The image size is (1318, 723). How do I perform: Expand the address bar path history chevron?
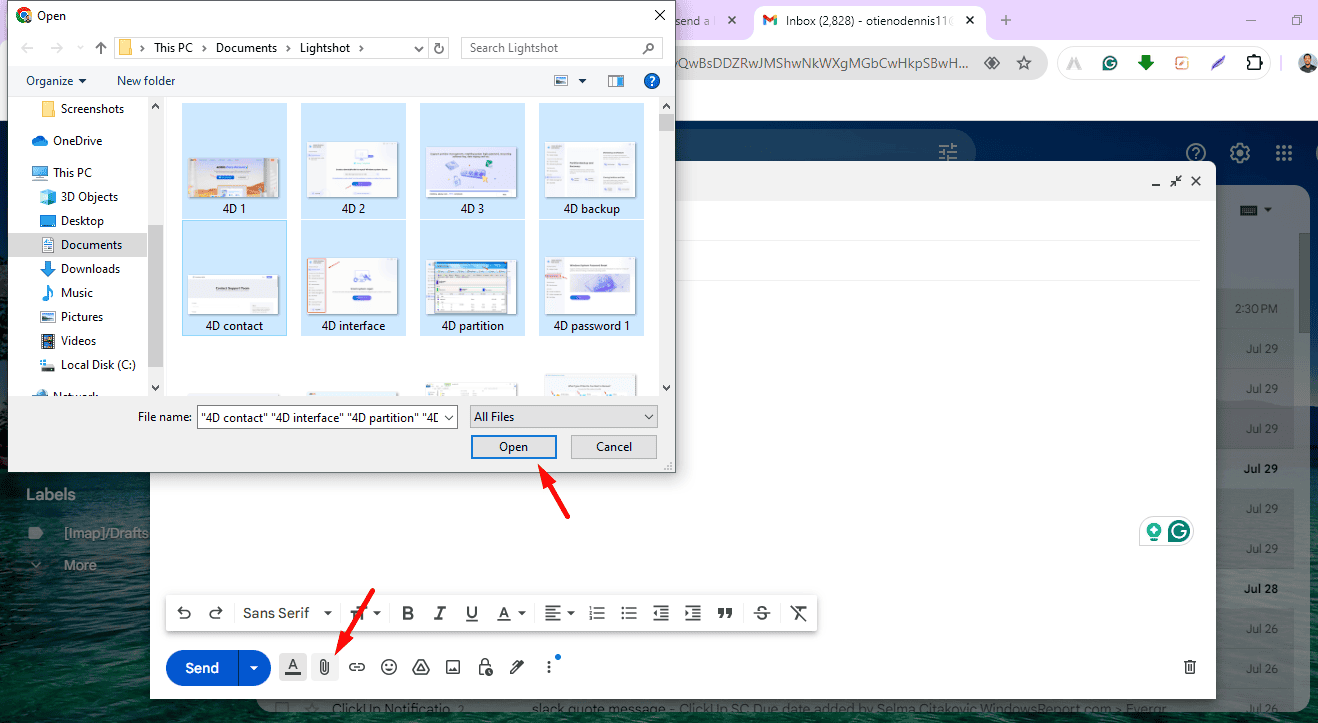pos(419,48)
